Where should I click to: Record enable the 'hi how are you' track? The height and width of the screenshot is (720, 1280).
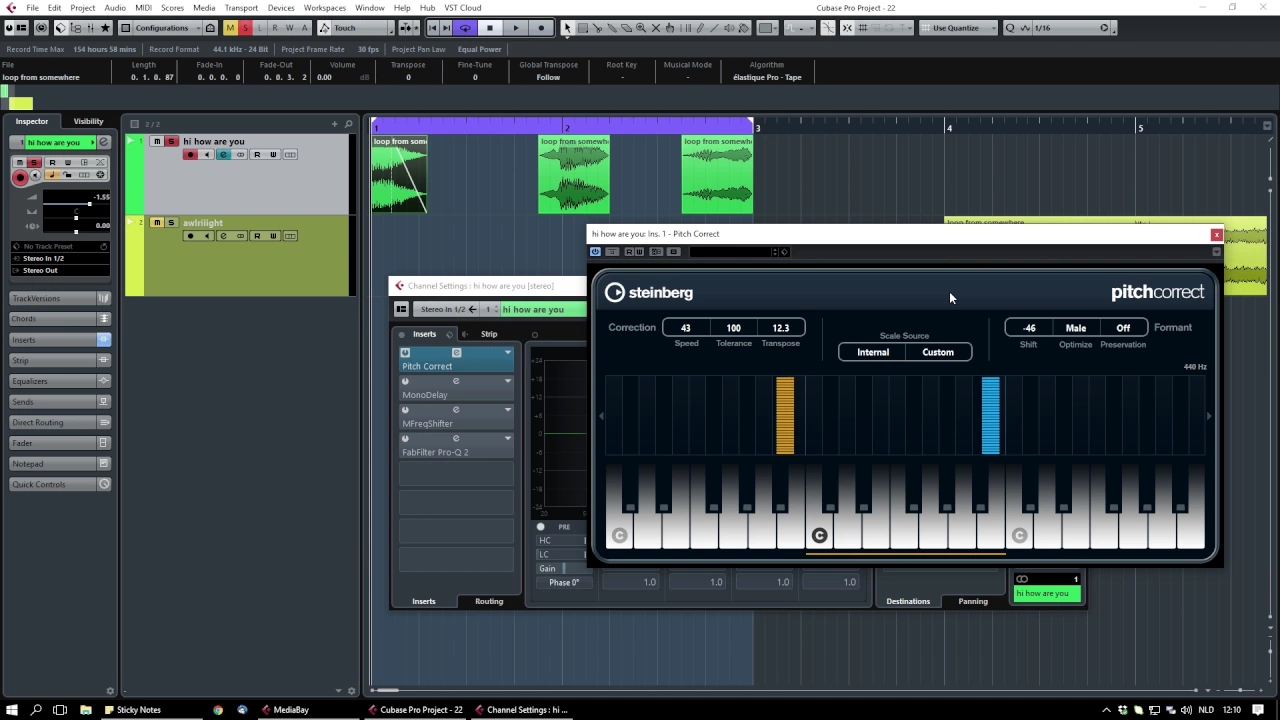tap(190, 154)
